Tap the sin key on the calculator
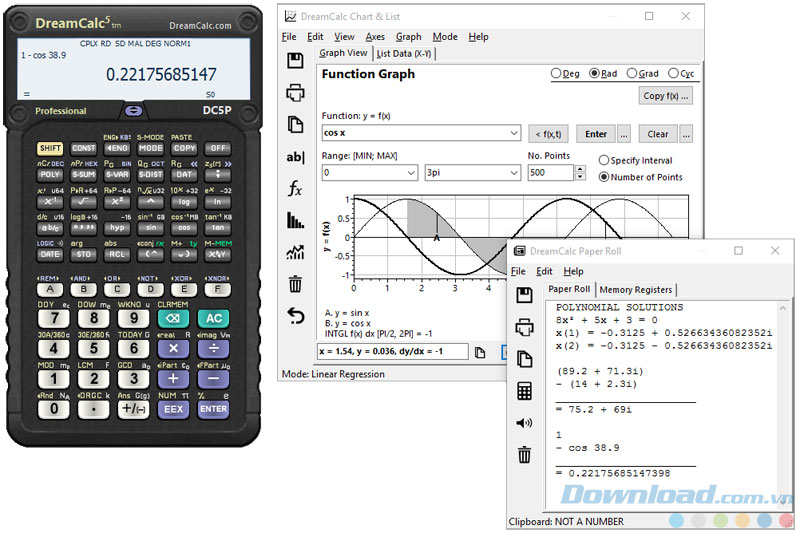 [151, 228]
